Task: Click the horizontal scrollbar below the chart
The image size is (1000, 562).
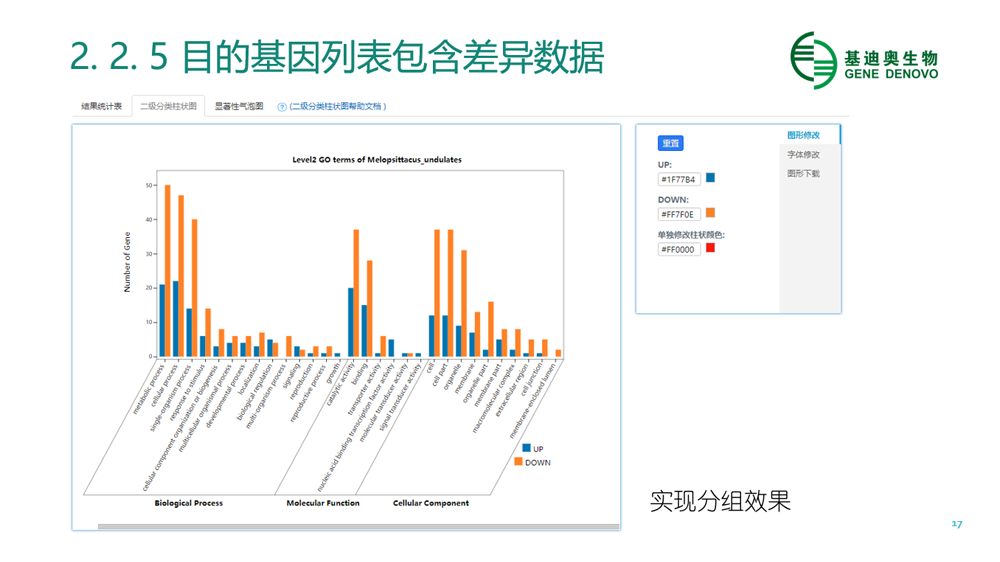Action: [358, 527]
